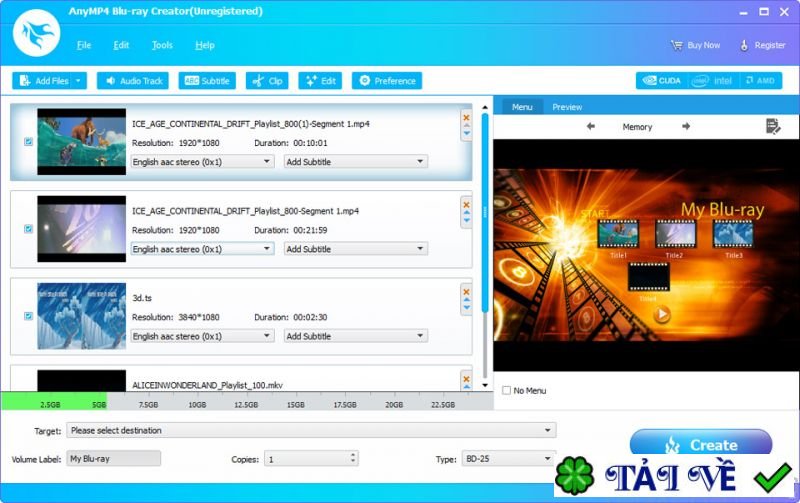Screen dimensions: 800x503
Task: Open the Clip scissors tool
Action: [266, 81]
